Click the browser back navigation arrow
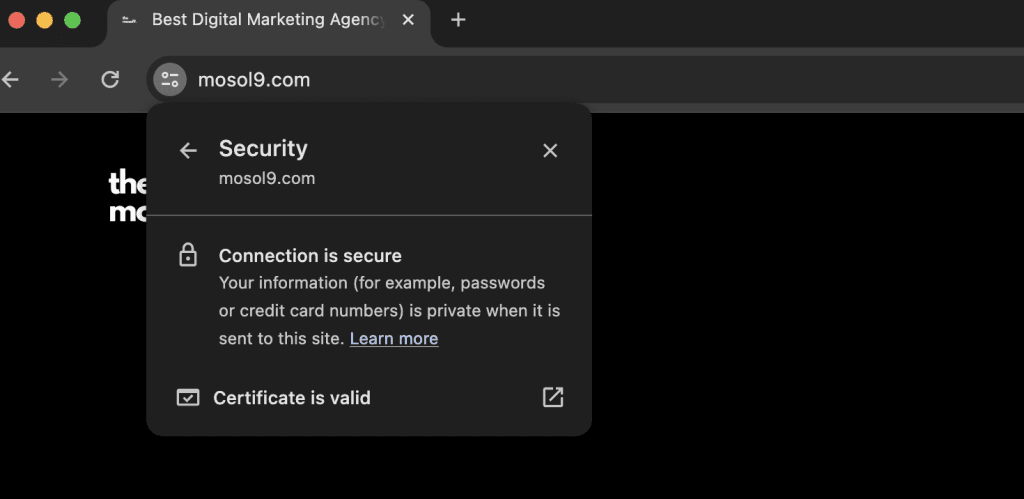This screenshot has width=1024, height=499. click(x=11, y=80)
